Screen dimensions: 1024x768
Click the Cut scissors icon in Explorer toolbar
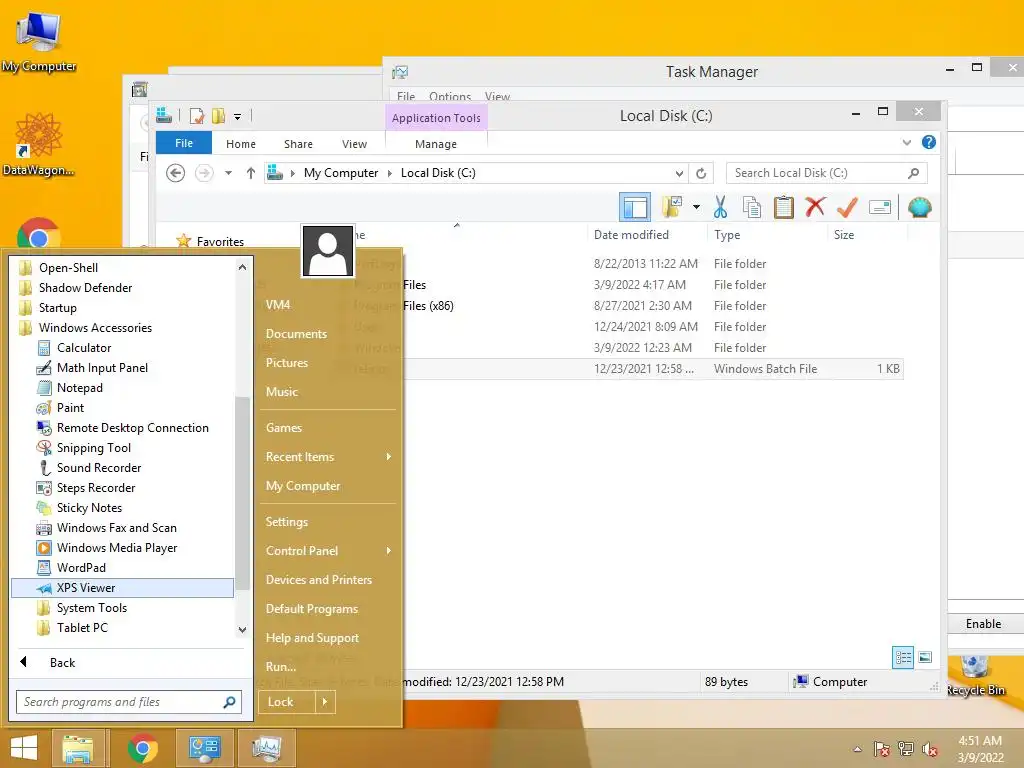coord(720,208)
